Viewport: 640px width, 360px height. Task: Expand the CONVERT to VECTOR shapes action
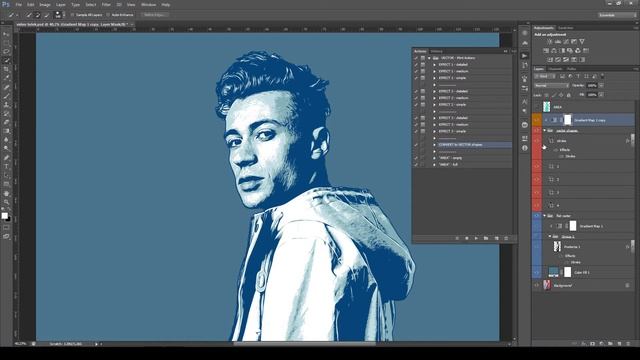pos(435,144)
